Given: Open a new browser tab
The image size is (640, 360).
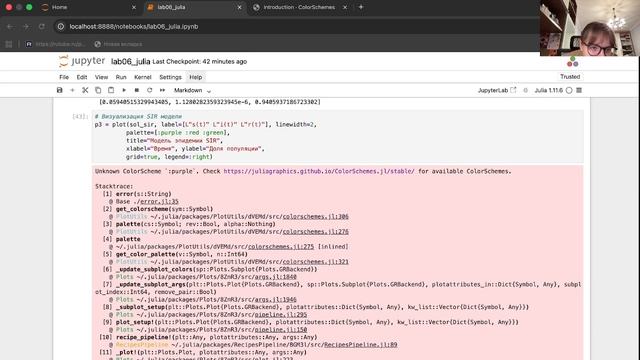Looking at the screenshot, I should (x=361, y=7).
